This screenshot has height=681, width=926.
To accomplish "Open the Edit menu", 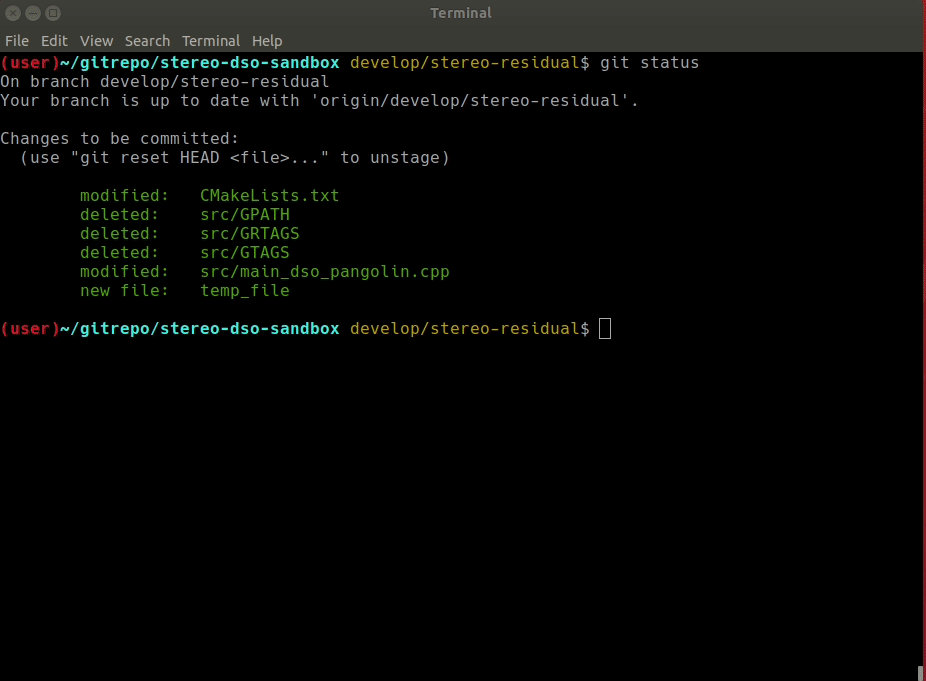I will [54, 41].
